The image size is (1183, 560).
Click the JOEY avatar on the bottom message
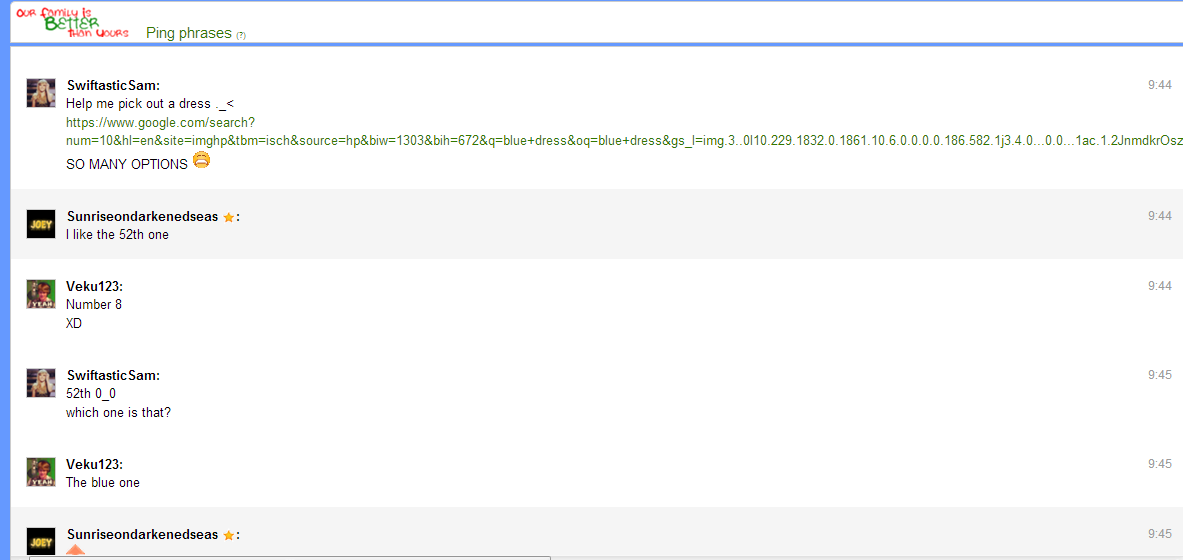41,541
